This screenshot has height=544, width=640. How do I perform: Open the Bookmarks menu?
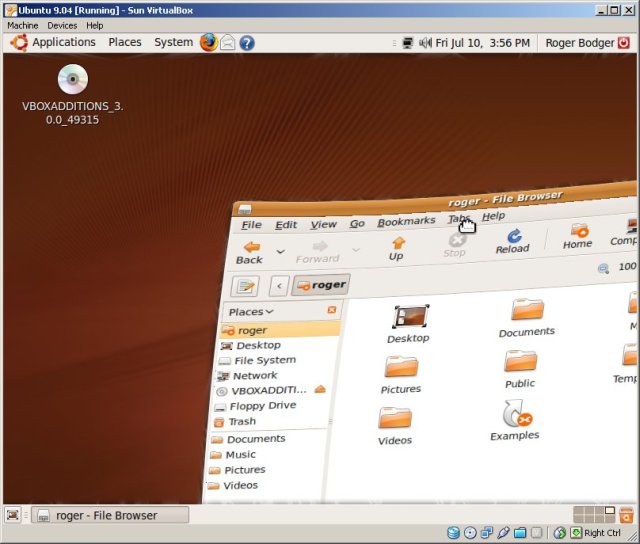[406, 222]
